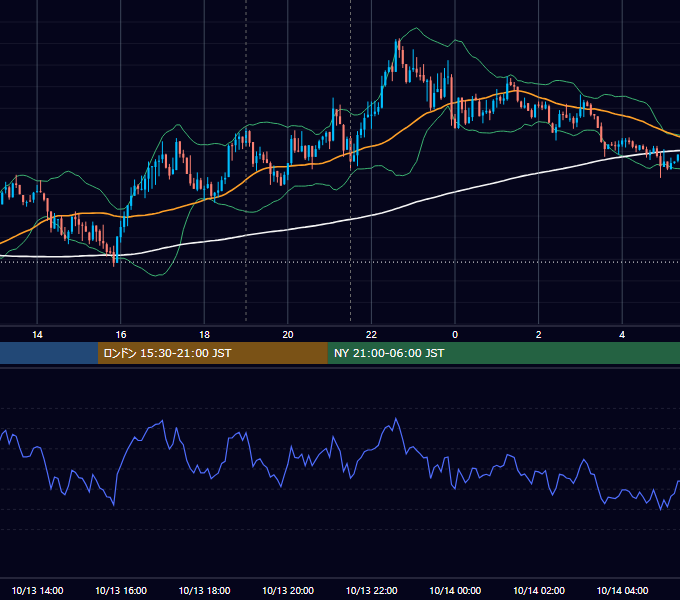Click the "18" hour label on price chart axis
680x600 pixels.
(x=204, y=335)
